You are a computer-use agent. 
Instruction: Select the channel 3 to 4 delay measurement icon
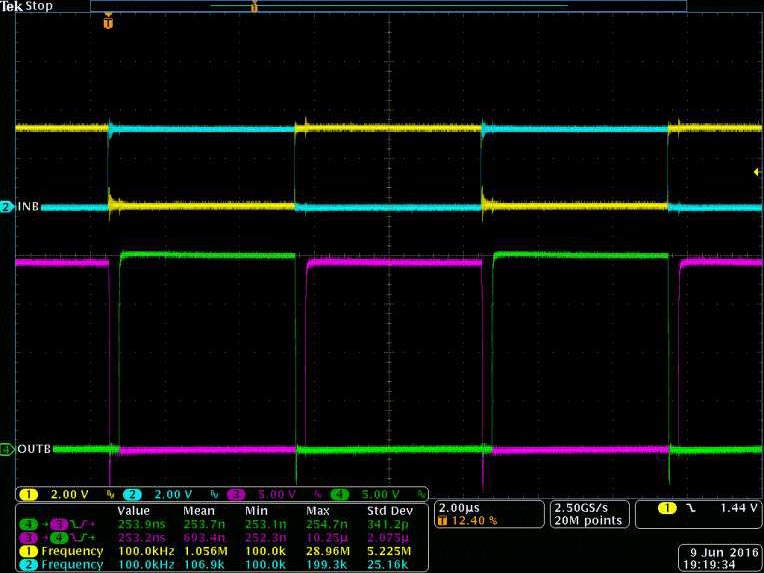(x=57, y=538)
